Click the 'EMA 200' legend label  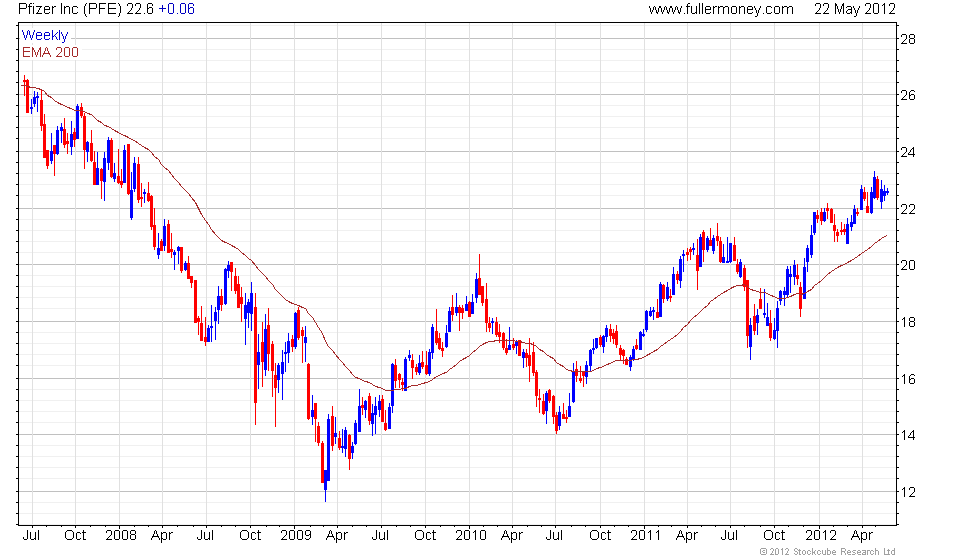[x=50, y=52]
